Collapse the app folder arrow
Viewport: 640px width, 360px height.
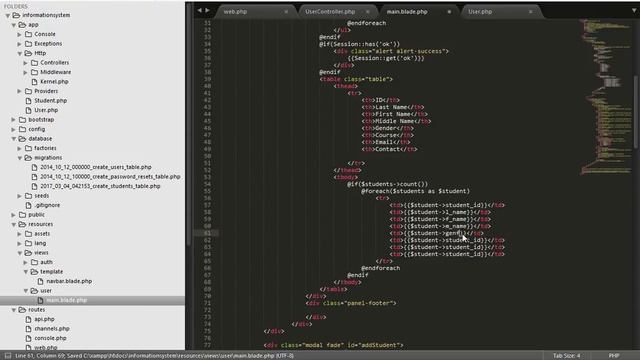13,25
